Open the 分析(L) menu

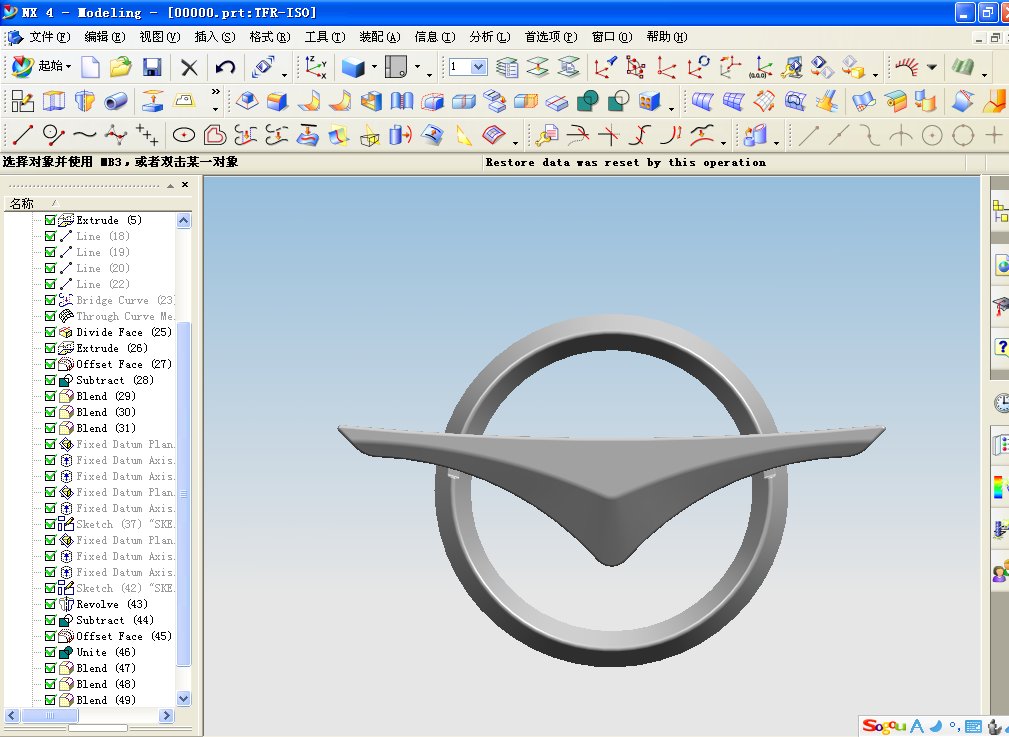click(490, 37)
